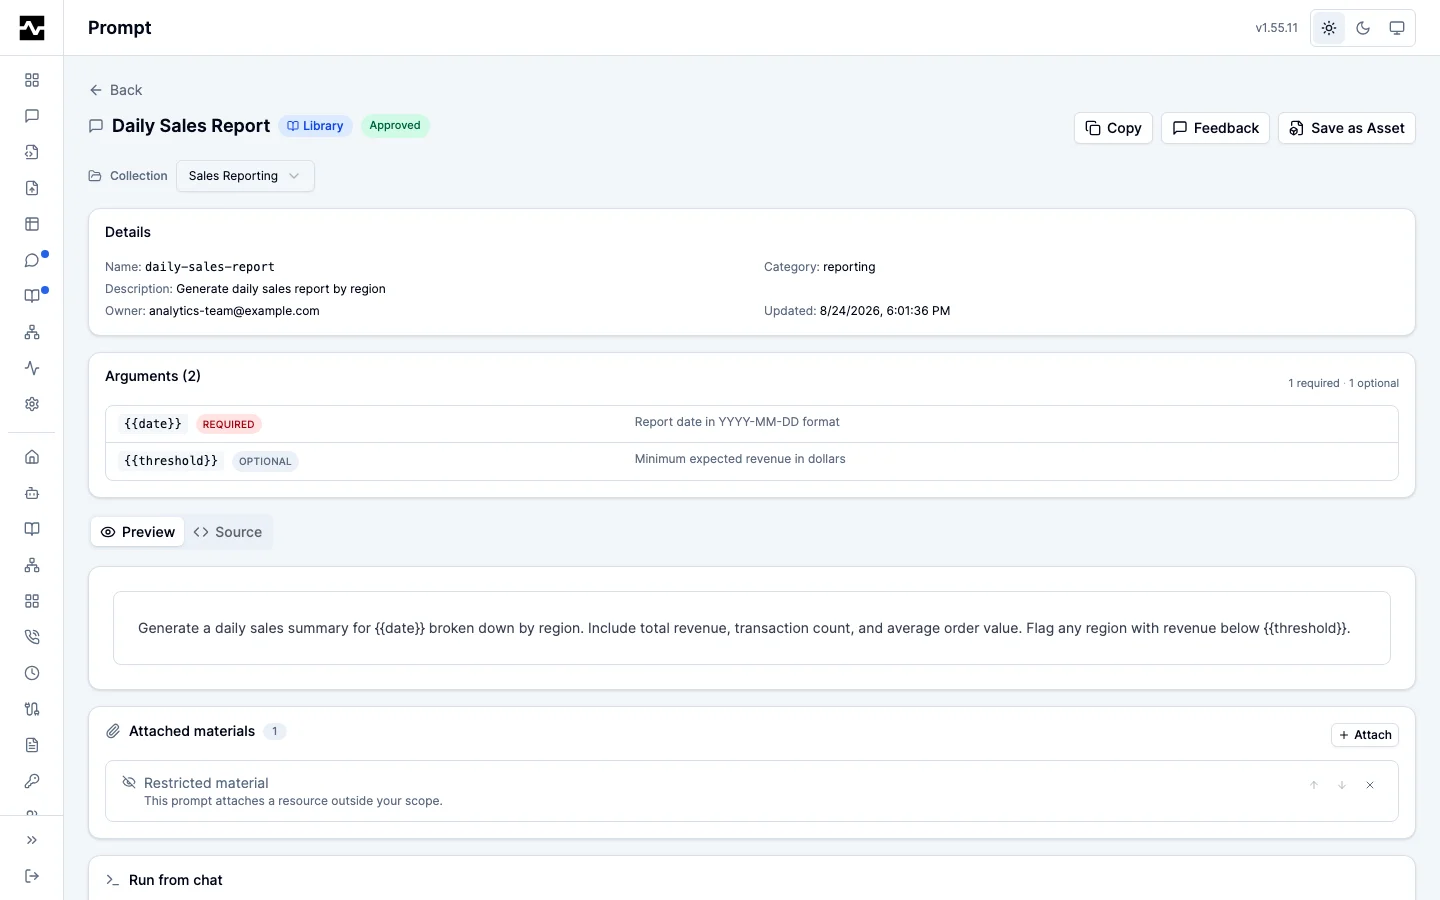Viewport: 1440px width, 900px height.
Task: Click the Back link
Action: pos(116,90)
